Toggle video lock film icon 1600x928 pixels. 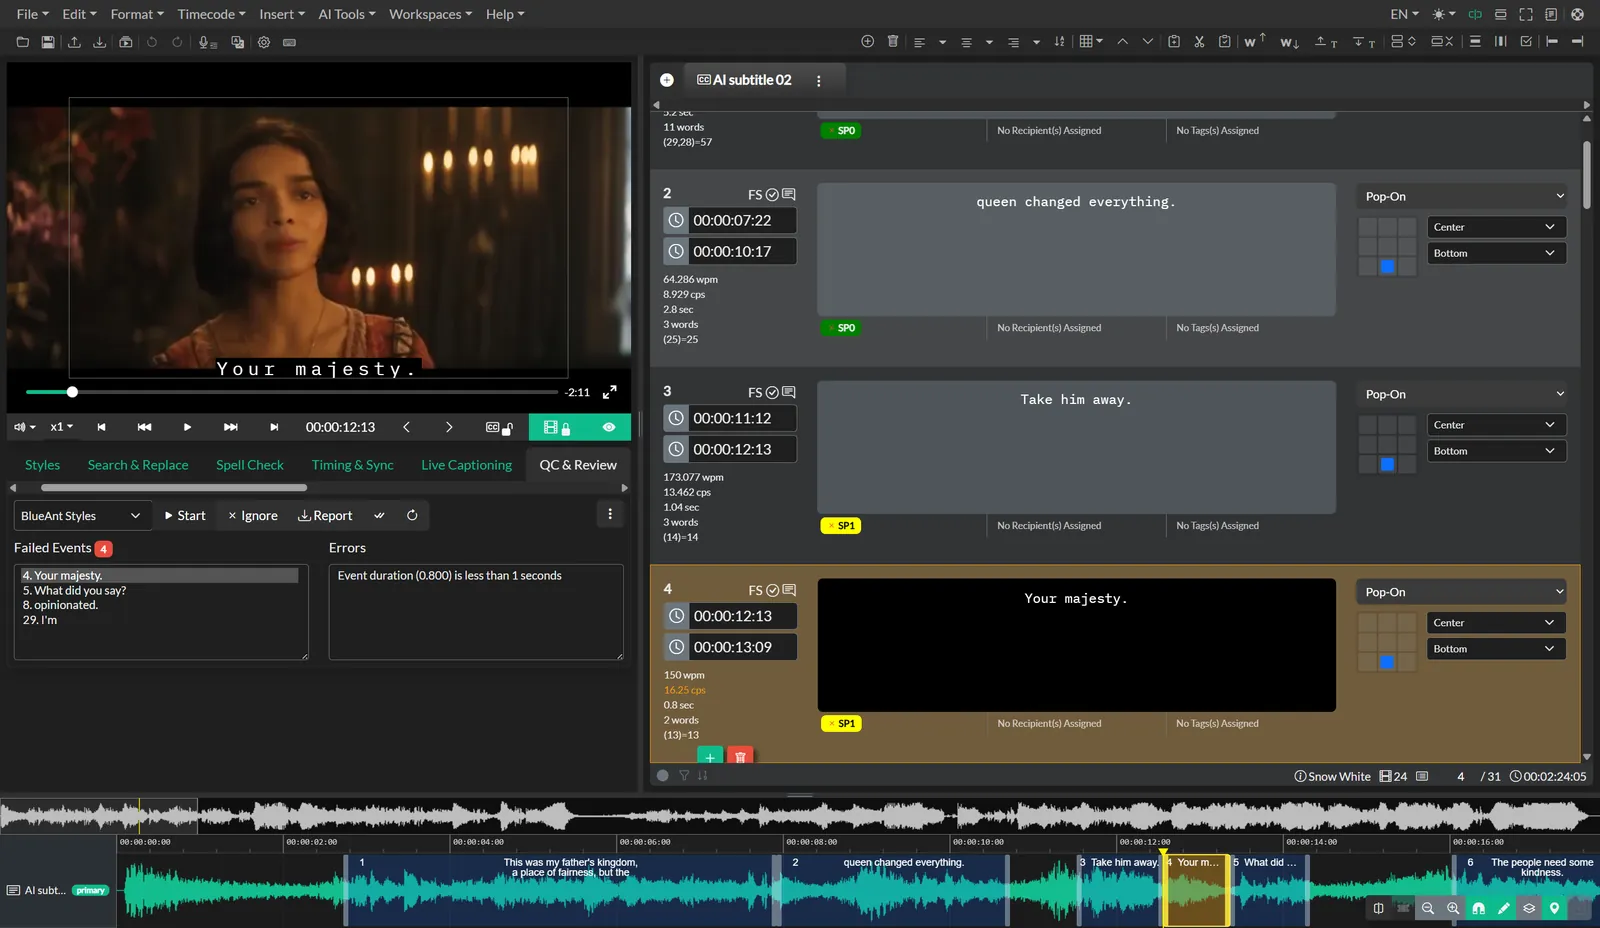[x=556, y=427]
